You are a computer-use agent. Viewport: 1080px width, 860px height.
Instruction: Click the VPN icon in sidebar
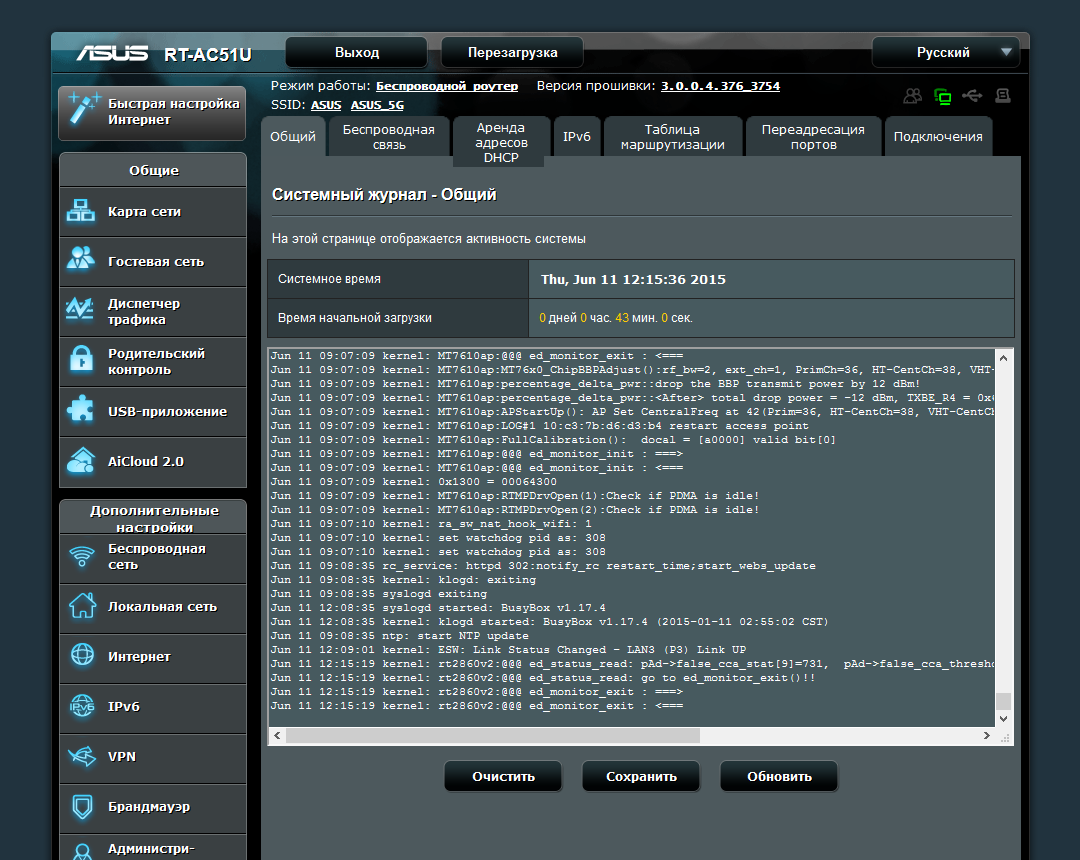81,756
